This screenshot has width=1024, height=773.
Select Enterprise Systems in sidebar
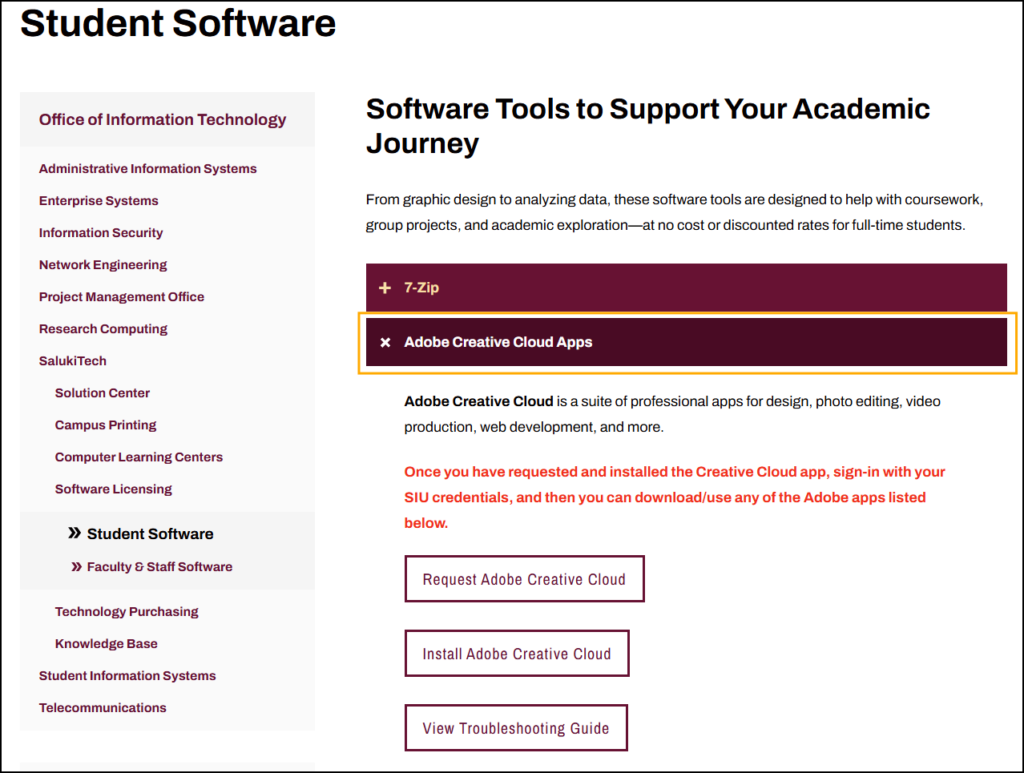point(98,201)
